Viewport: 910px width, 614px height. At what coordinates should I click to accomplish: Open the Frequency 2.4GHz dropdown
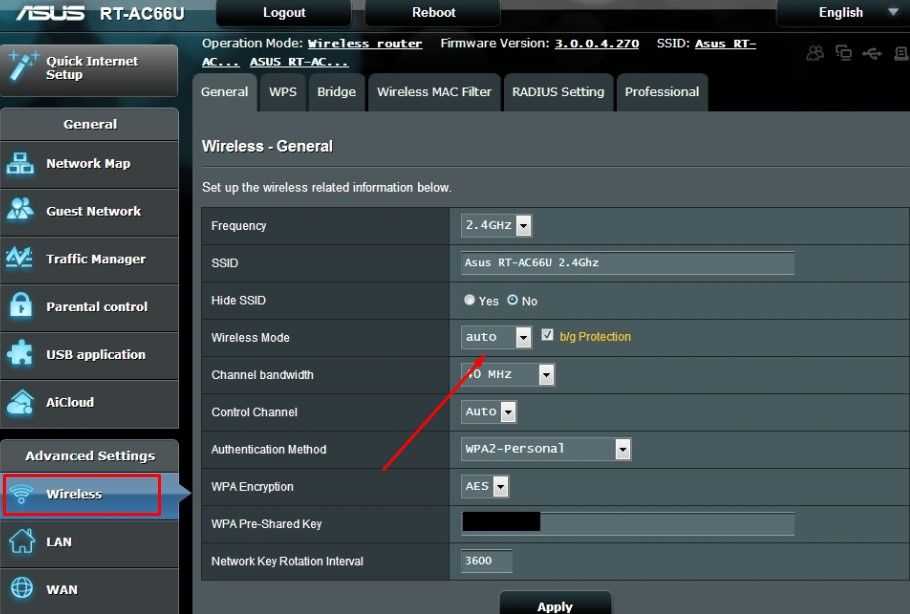(x=496, y=226)
